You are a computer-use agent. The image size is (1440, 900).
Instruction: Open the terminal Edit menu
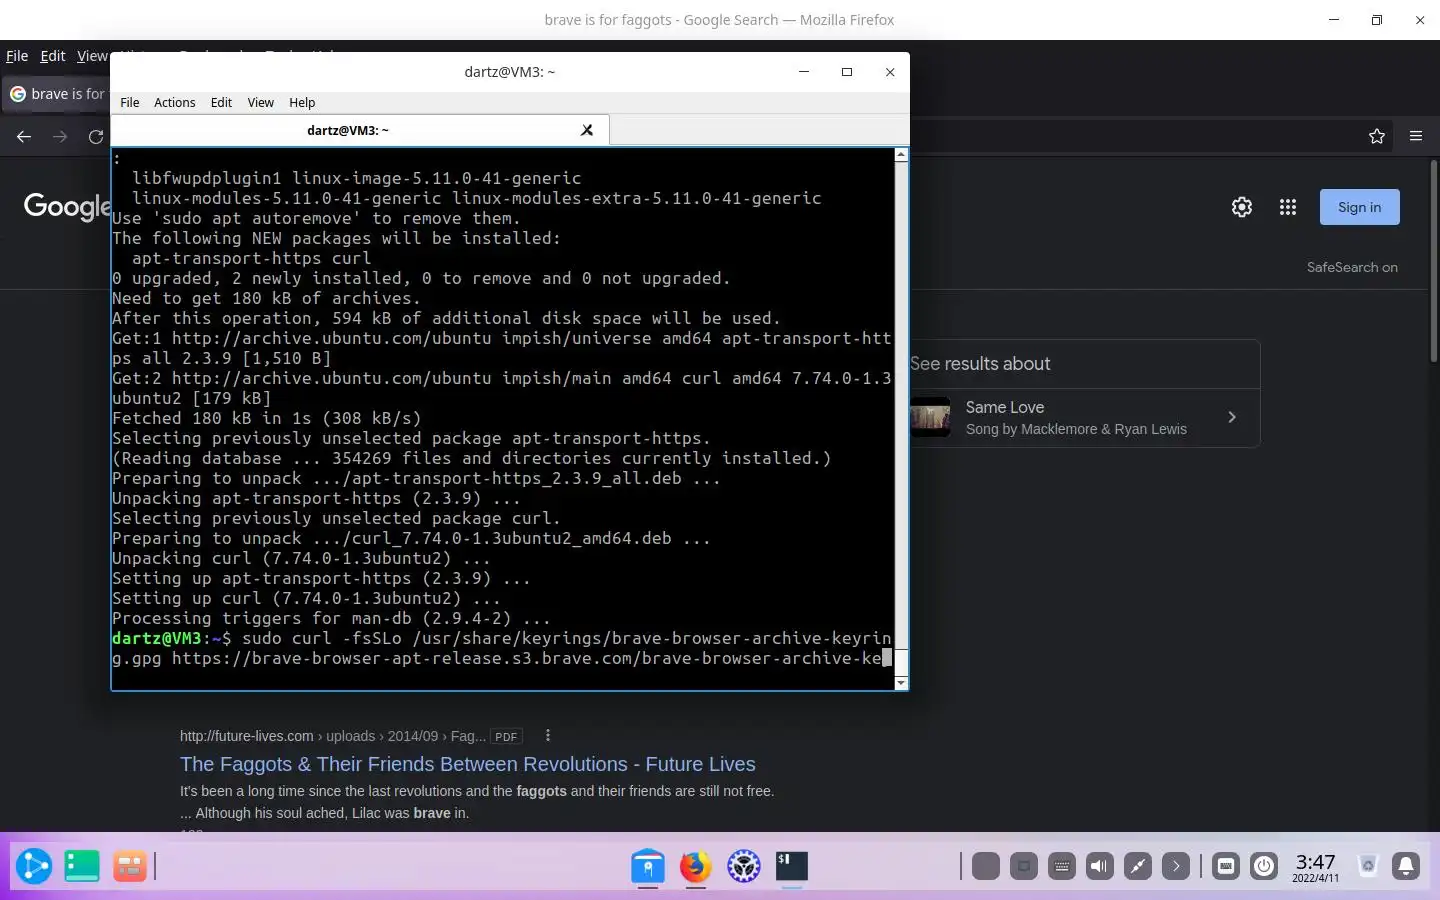pyautogui.click(x=221, y=102)
